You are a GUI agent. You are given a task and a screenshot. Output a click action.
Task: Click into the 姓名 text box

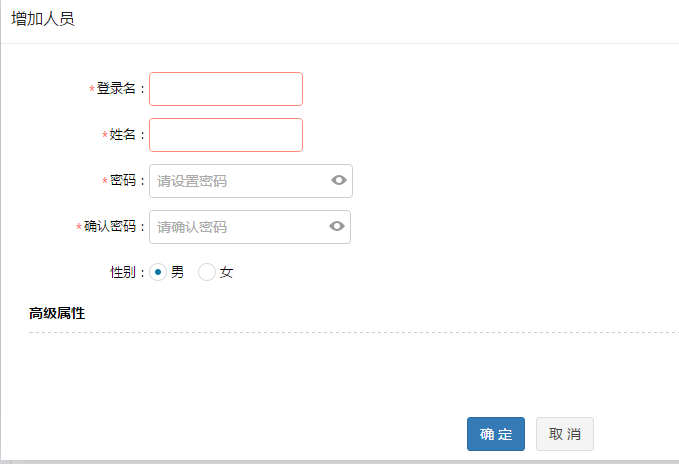[x=225, y=135]
